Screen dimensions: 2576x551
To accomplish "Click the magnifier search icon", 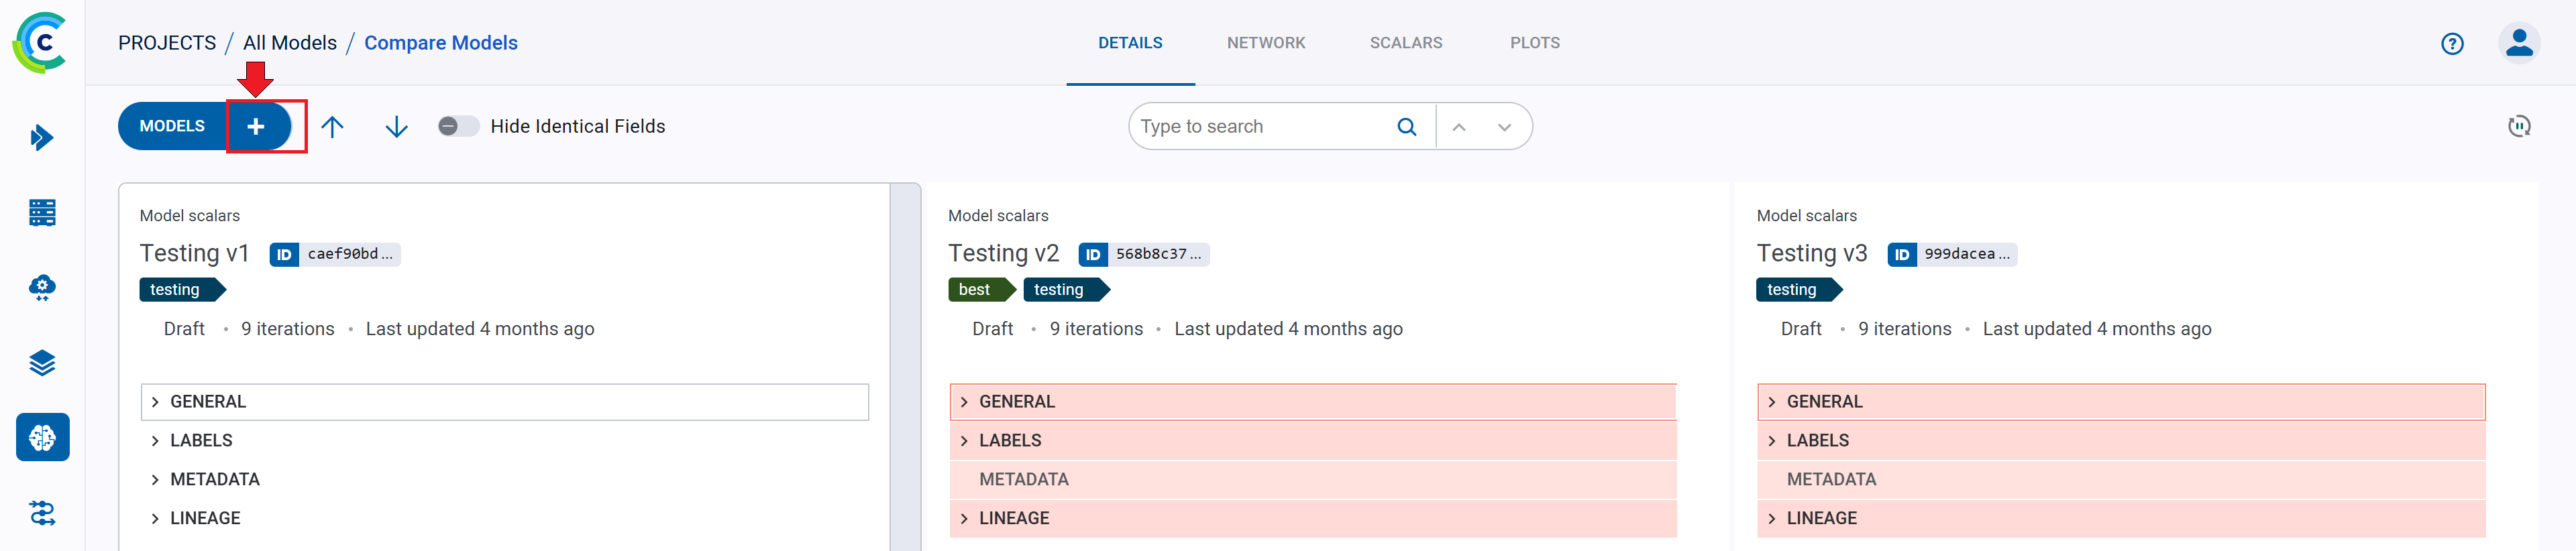I will 1406,127.
